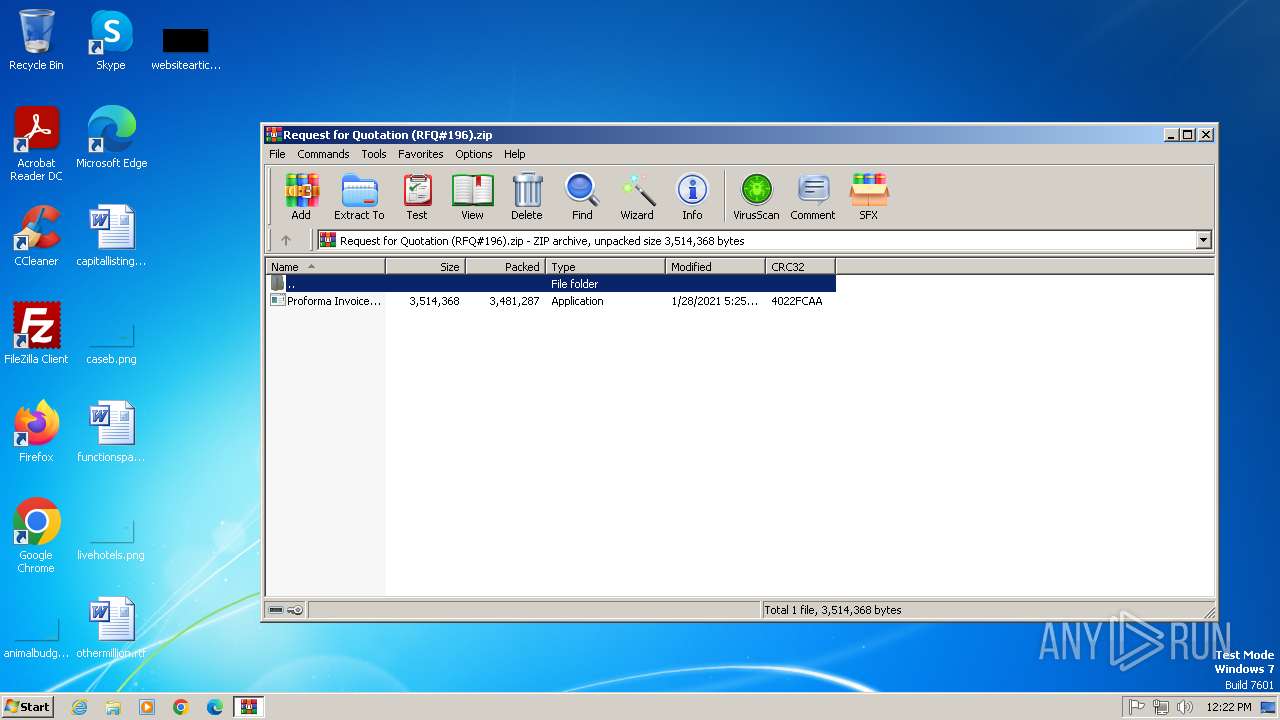This screenshot has height=720, width=1280.
Task: Select the Microsoft Edge desktop shortcut
Action: click(x=111, y=137)
